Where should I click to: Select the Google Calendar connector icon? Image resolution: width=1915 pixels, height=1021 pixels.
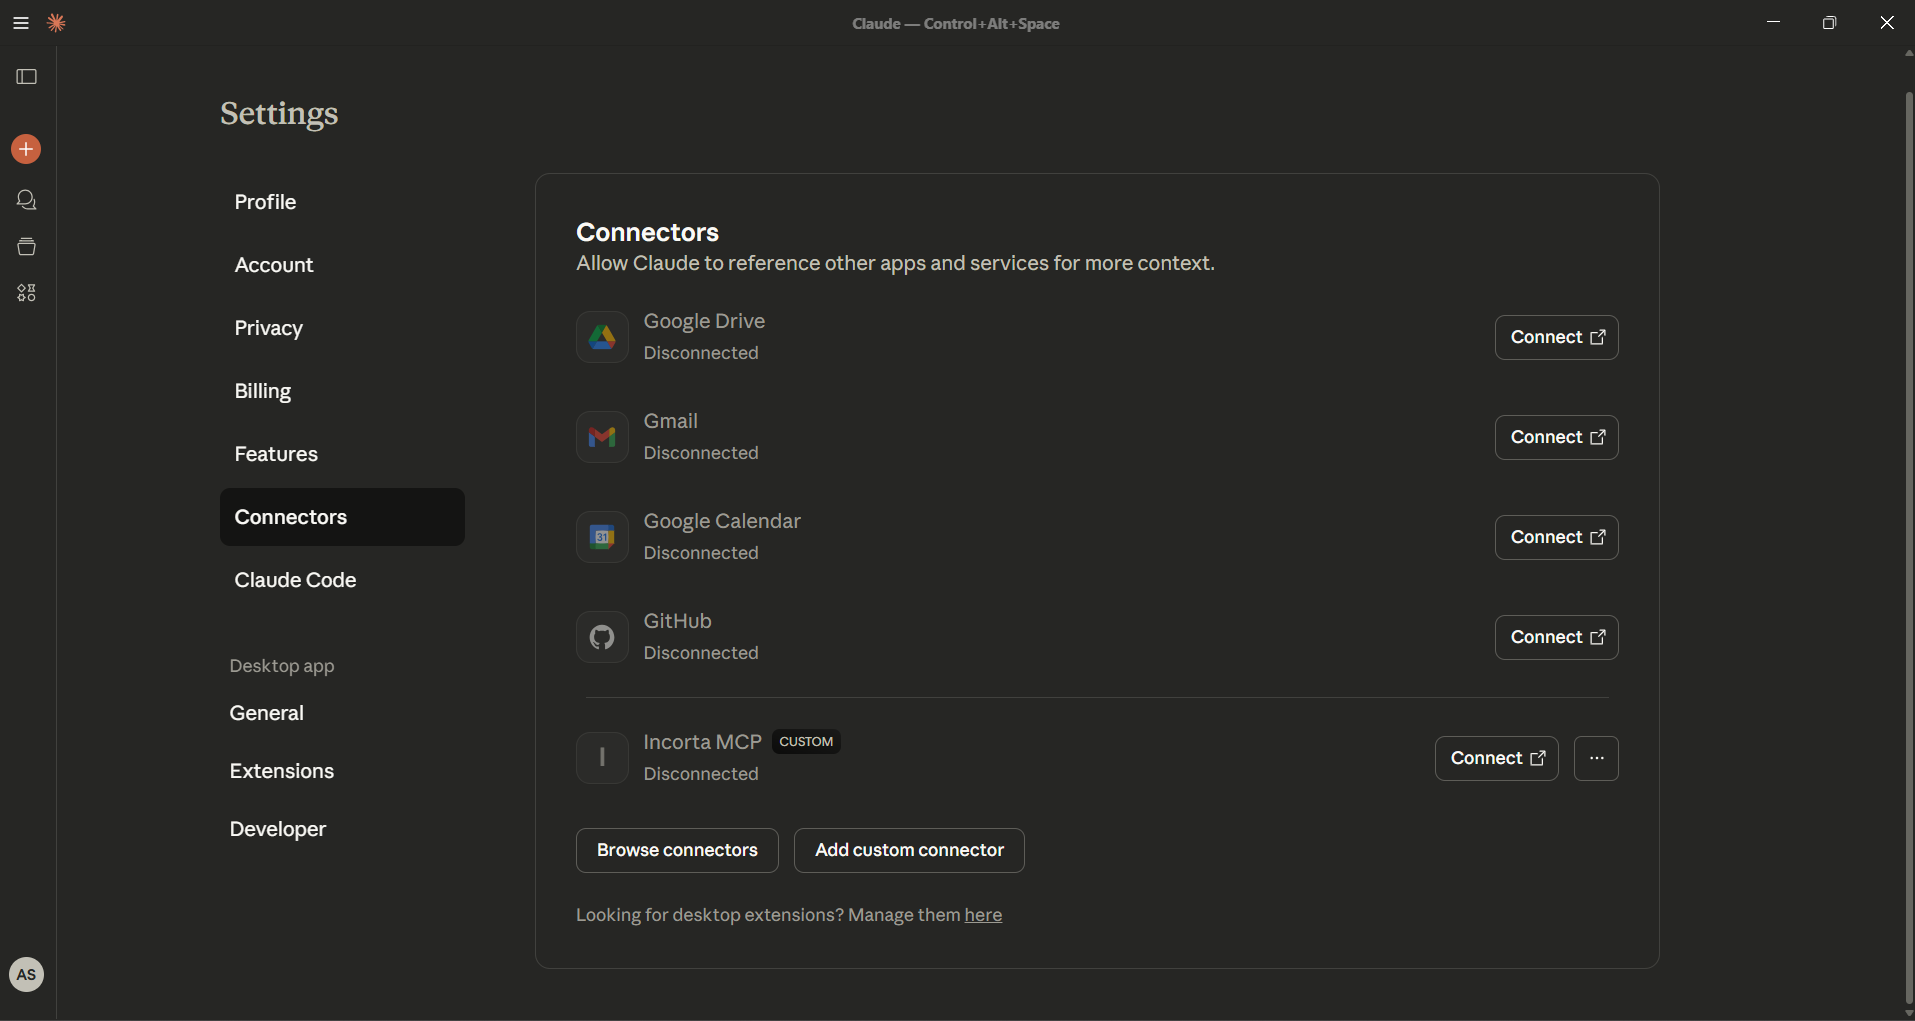click(602, 537)
